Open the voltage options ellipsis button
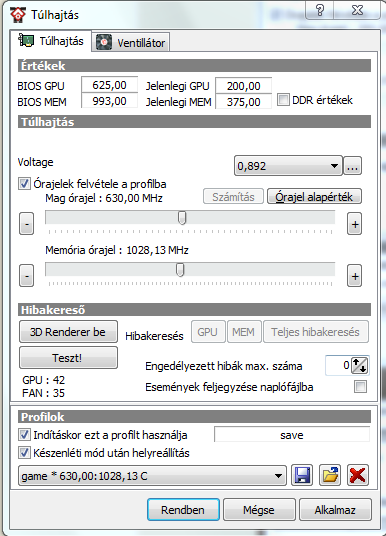386x536 pixels. pos(352,166)
